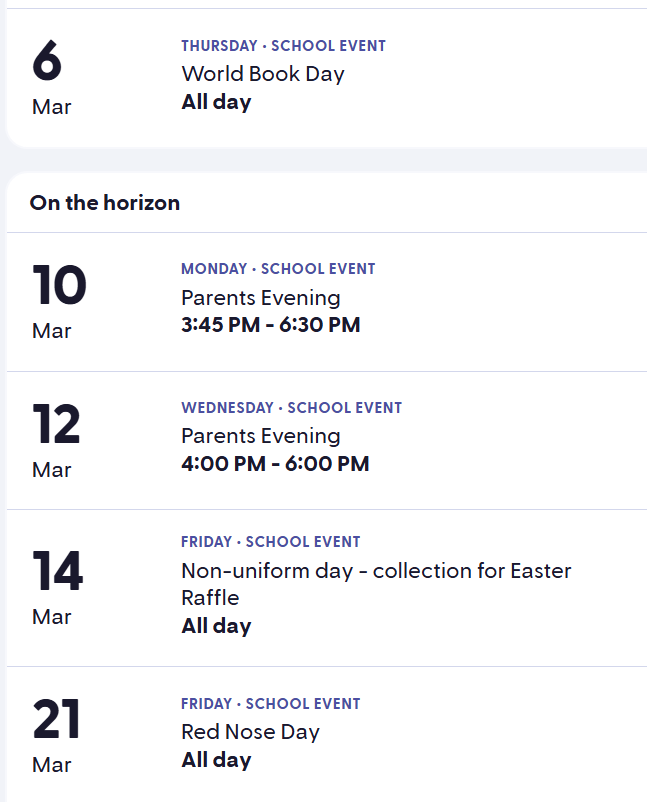
Task: Click the date number 12
Action: [x=56, y=425]
